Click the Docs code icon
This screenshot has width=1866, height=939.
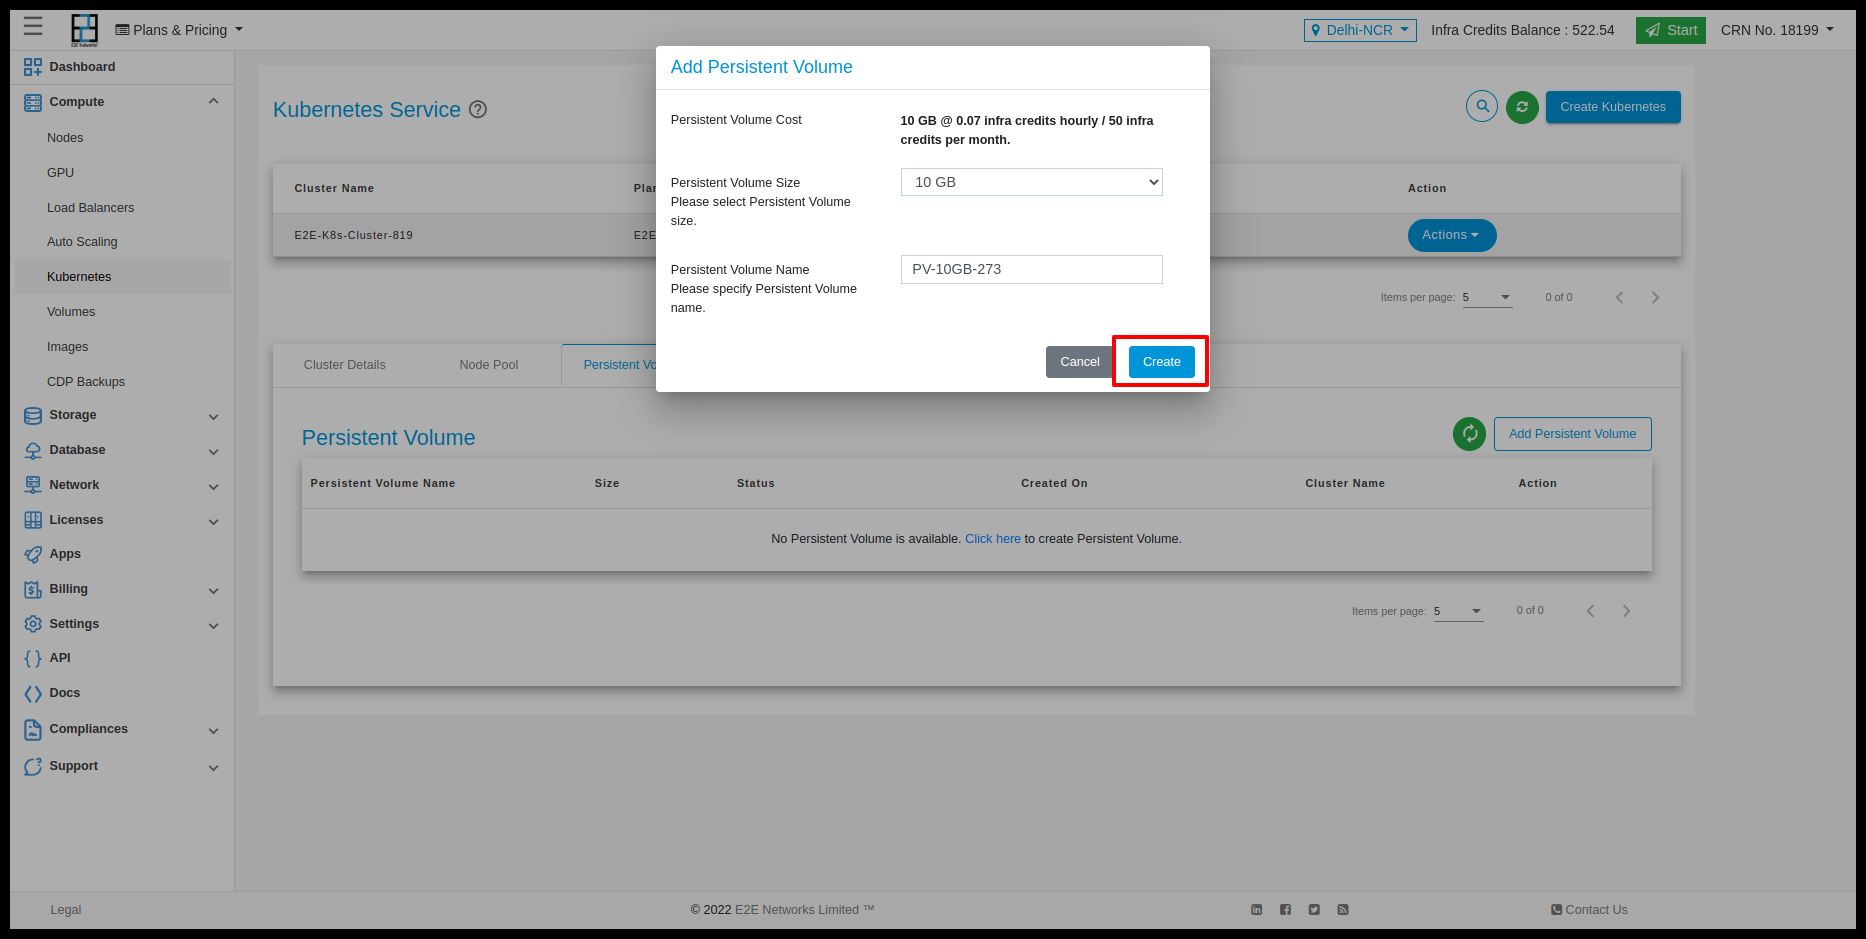(x=33, y=693)
